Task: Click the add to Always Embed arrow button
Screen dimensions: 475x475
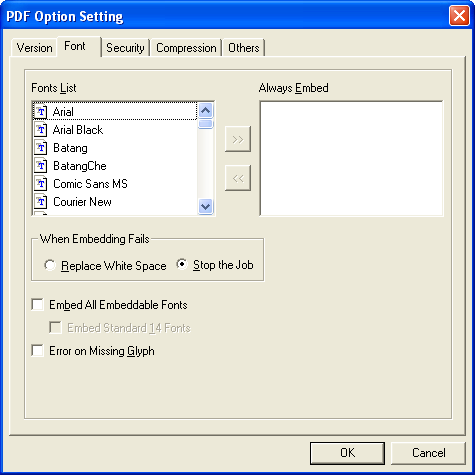Action: point(238,139)
